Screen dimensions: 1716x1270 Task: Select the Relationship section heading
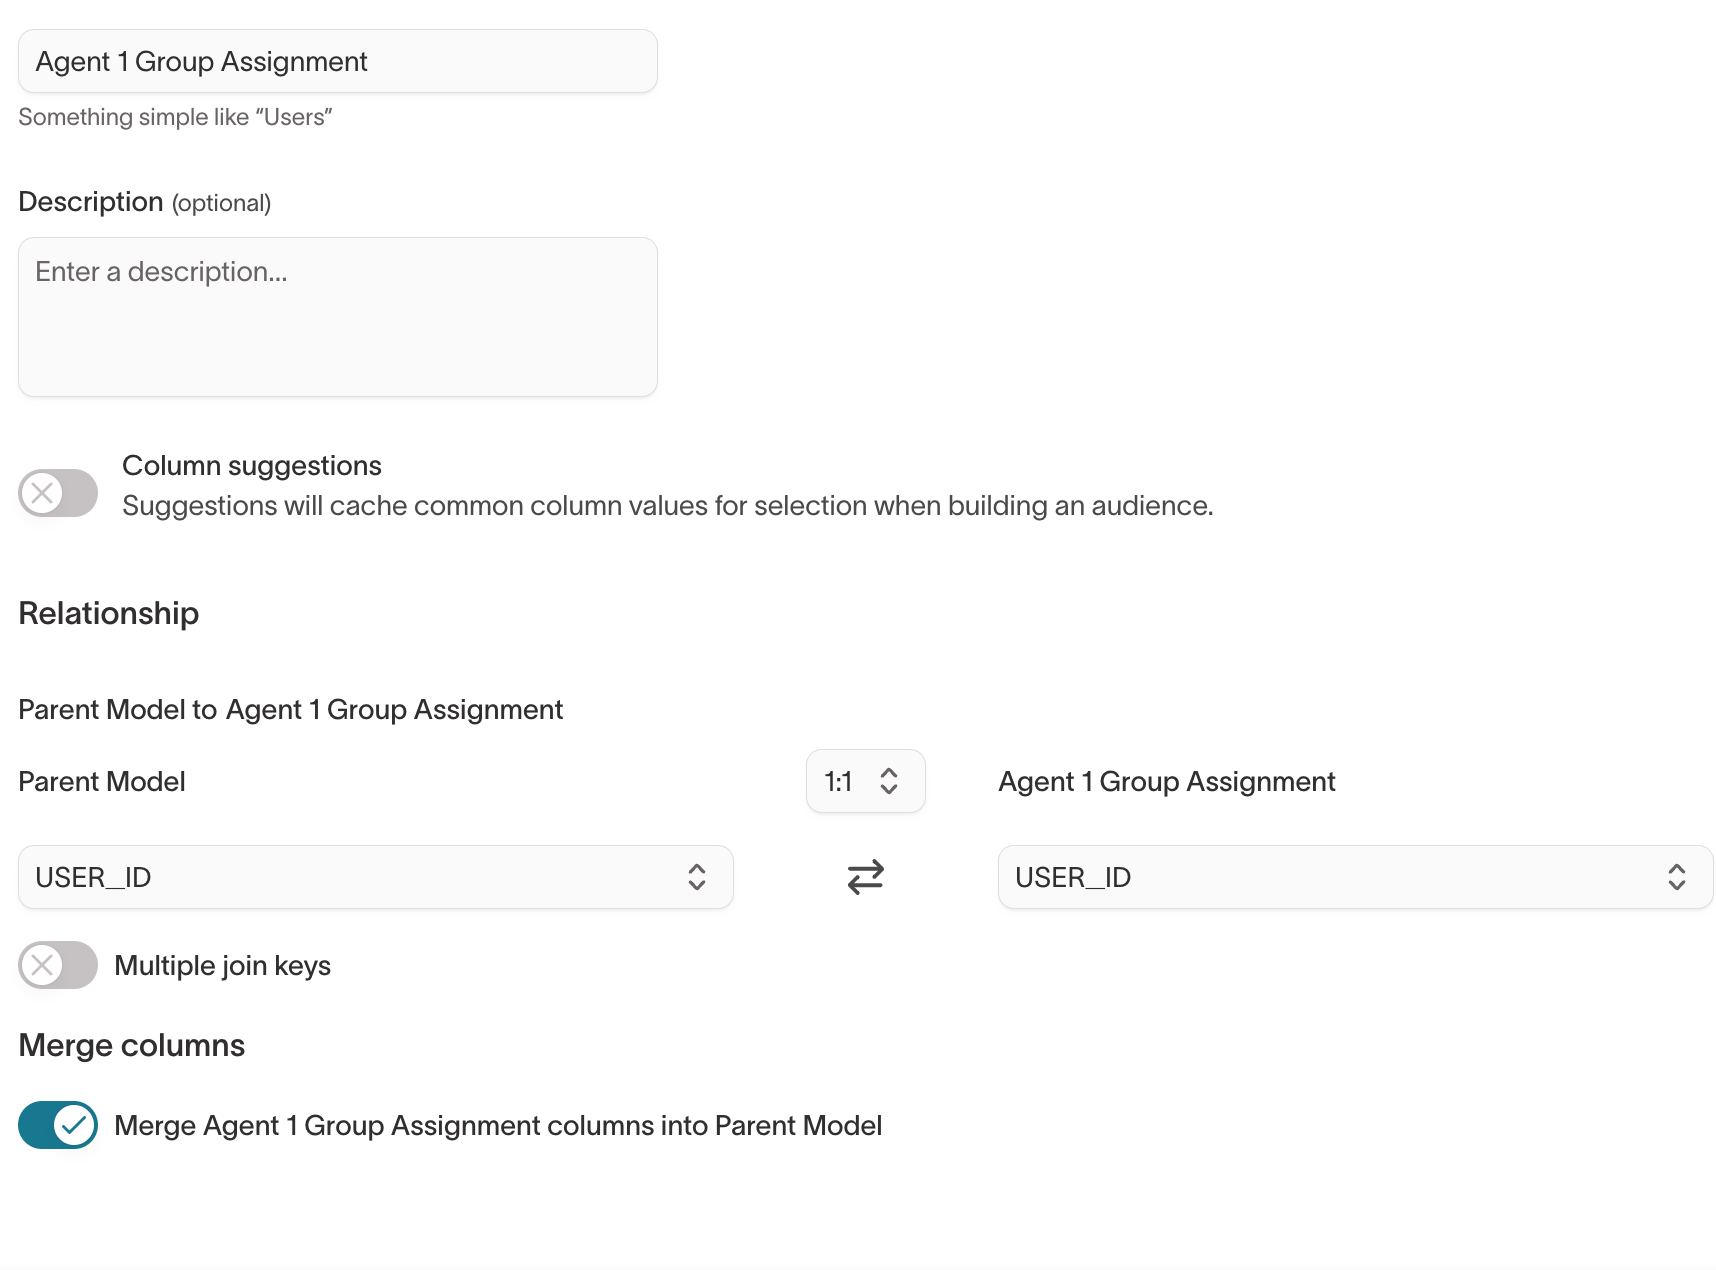tap(108, 613)
